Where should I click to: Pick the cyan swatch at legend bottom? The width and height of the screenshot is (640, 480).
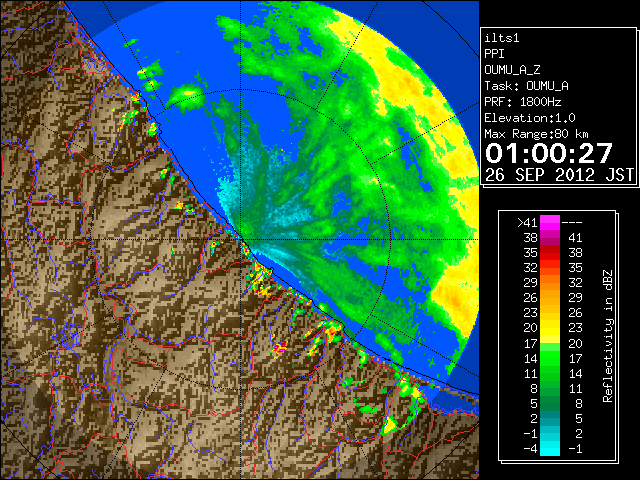(550, 448)
